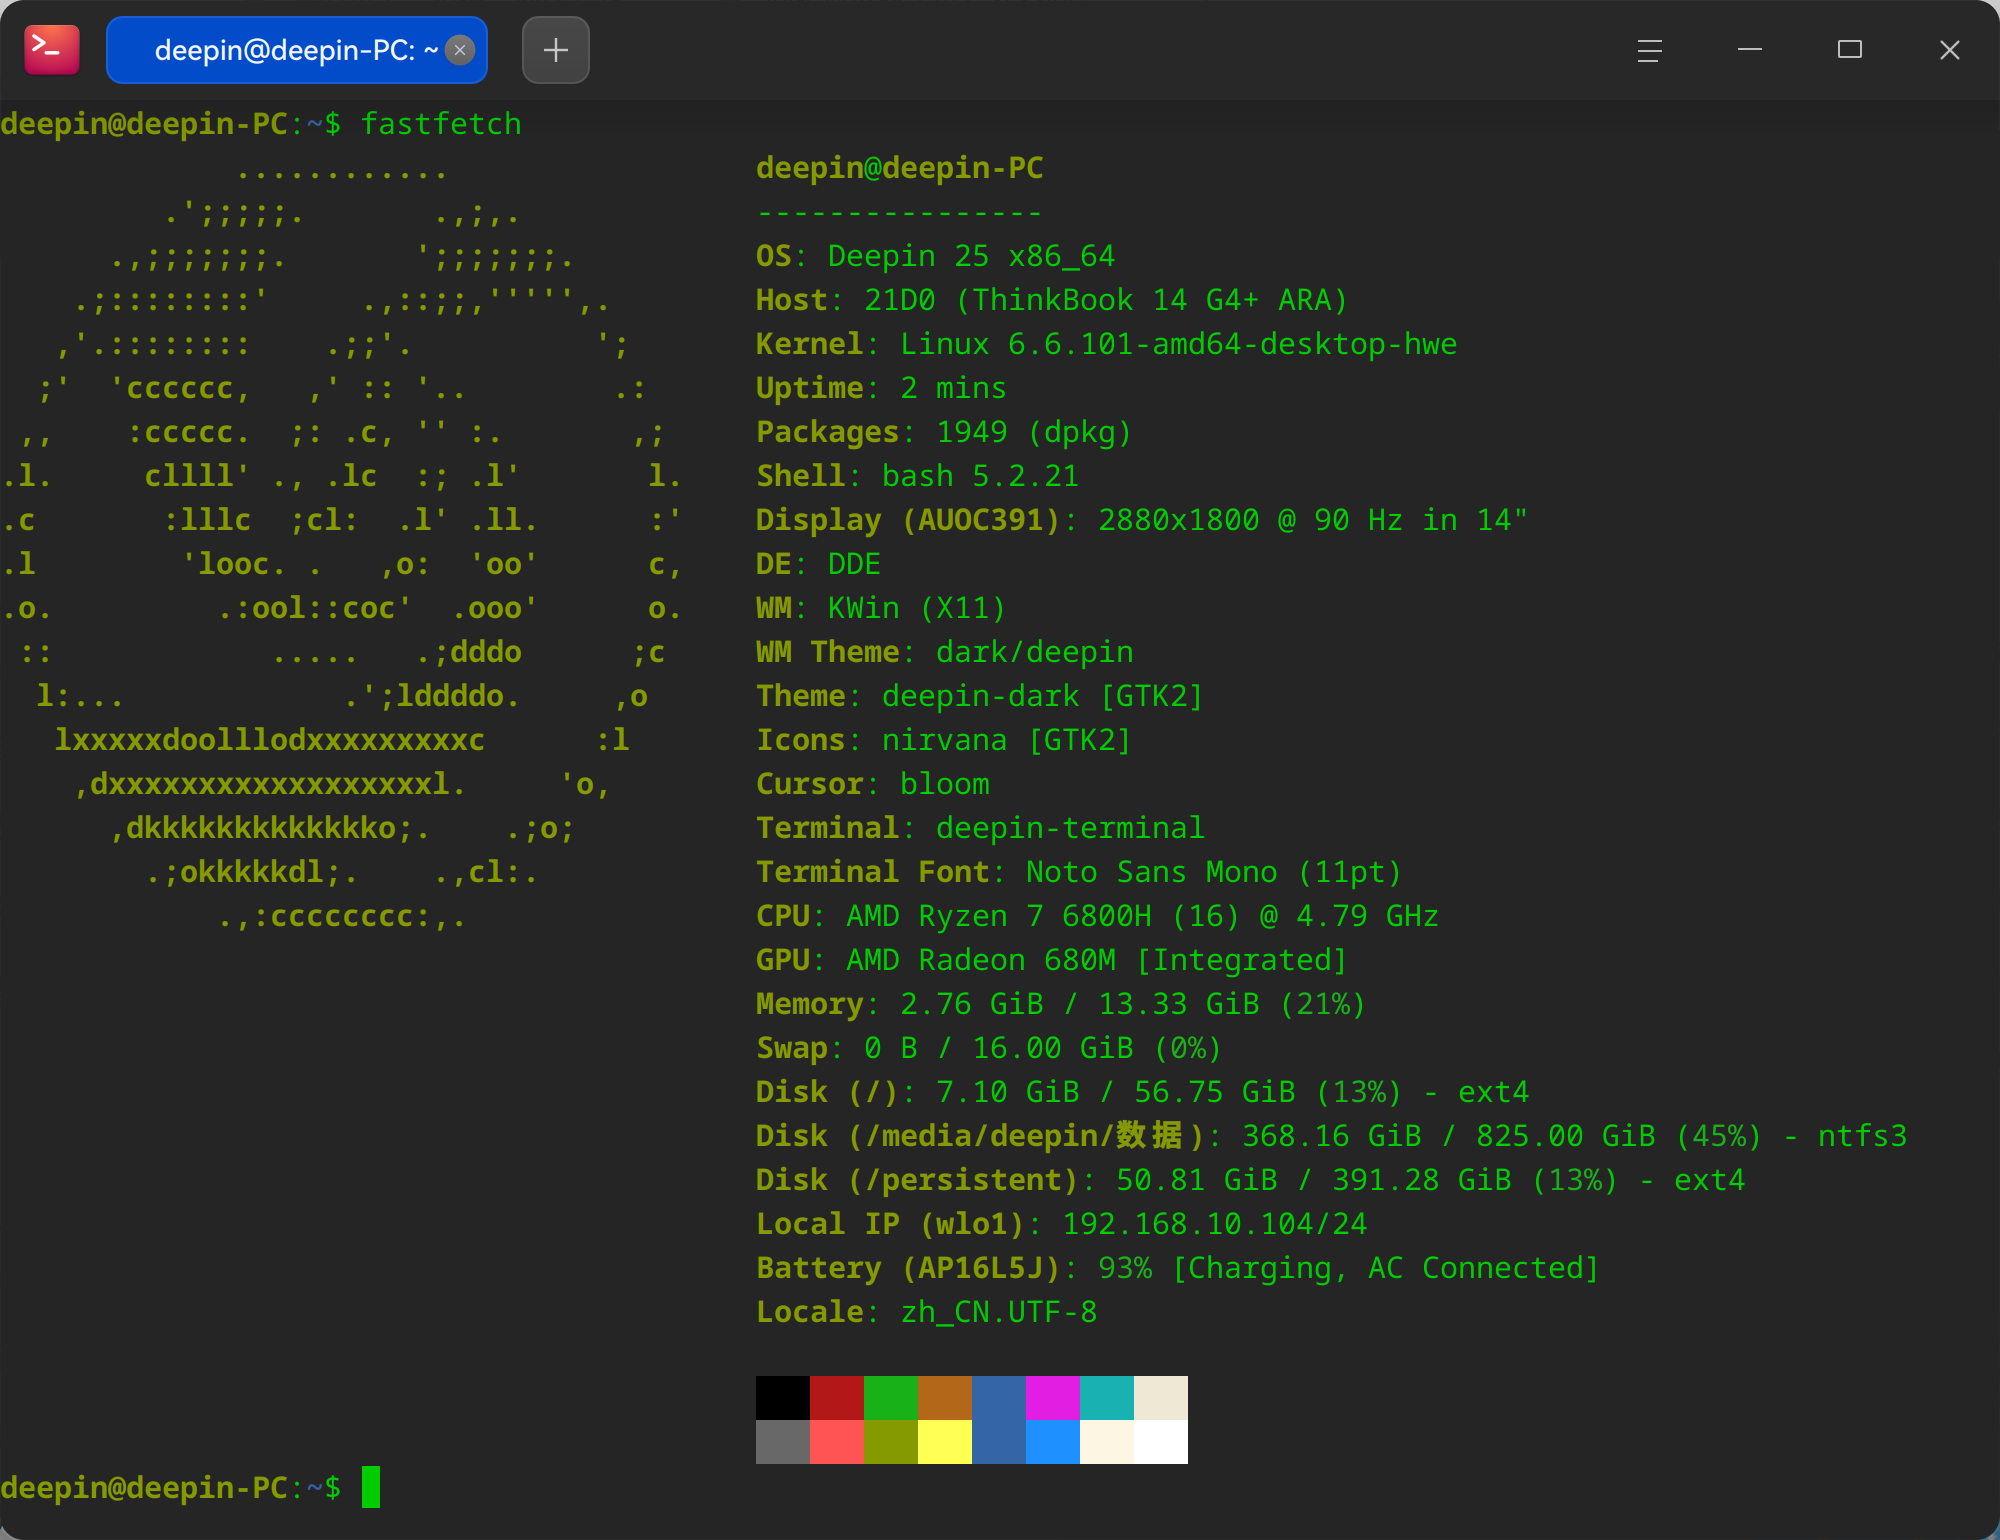The image size is (2000, 1540).
Task: Click the magenta color block
Action: (x=1053, y=1398)
